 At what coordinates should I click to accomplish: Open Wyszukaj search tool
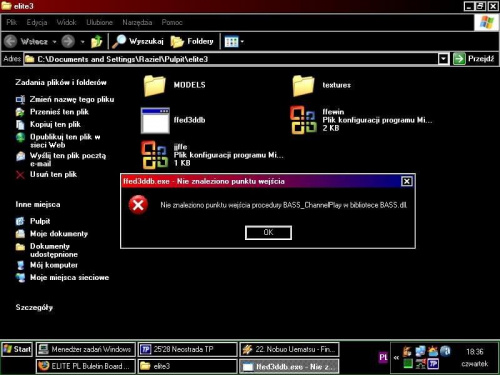click(138, 41)
